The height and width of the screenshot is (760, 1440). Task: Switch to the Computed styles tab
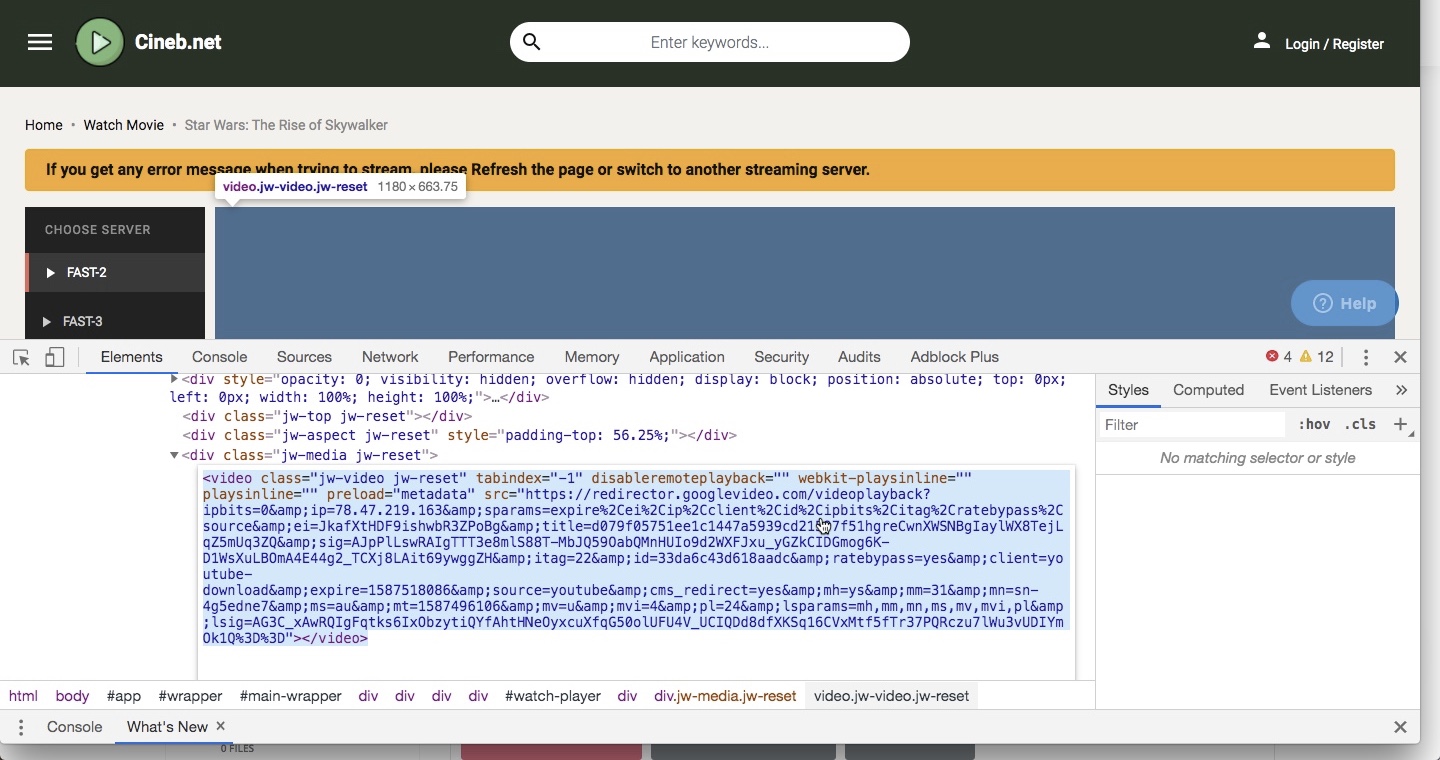coord(1208,390)
